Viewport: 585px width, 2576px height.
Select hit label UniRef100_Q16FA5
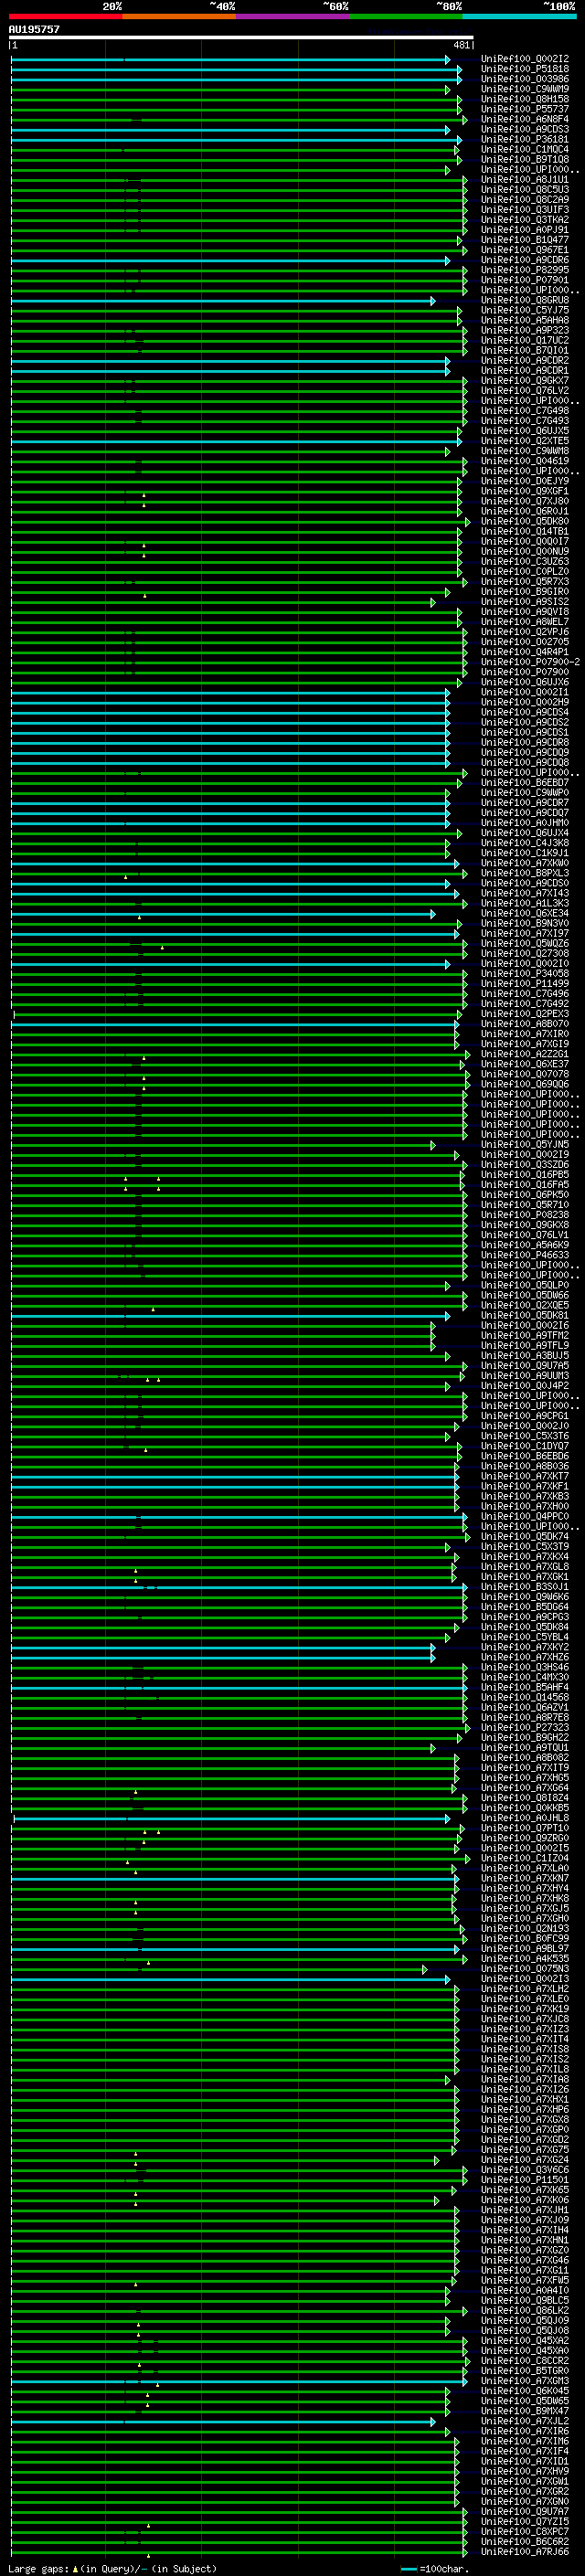pos(525,1185)
